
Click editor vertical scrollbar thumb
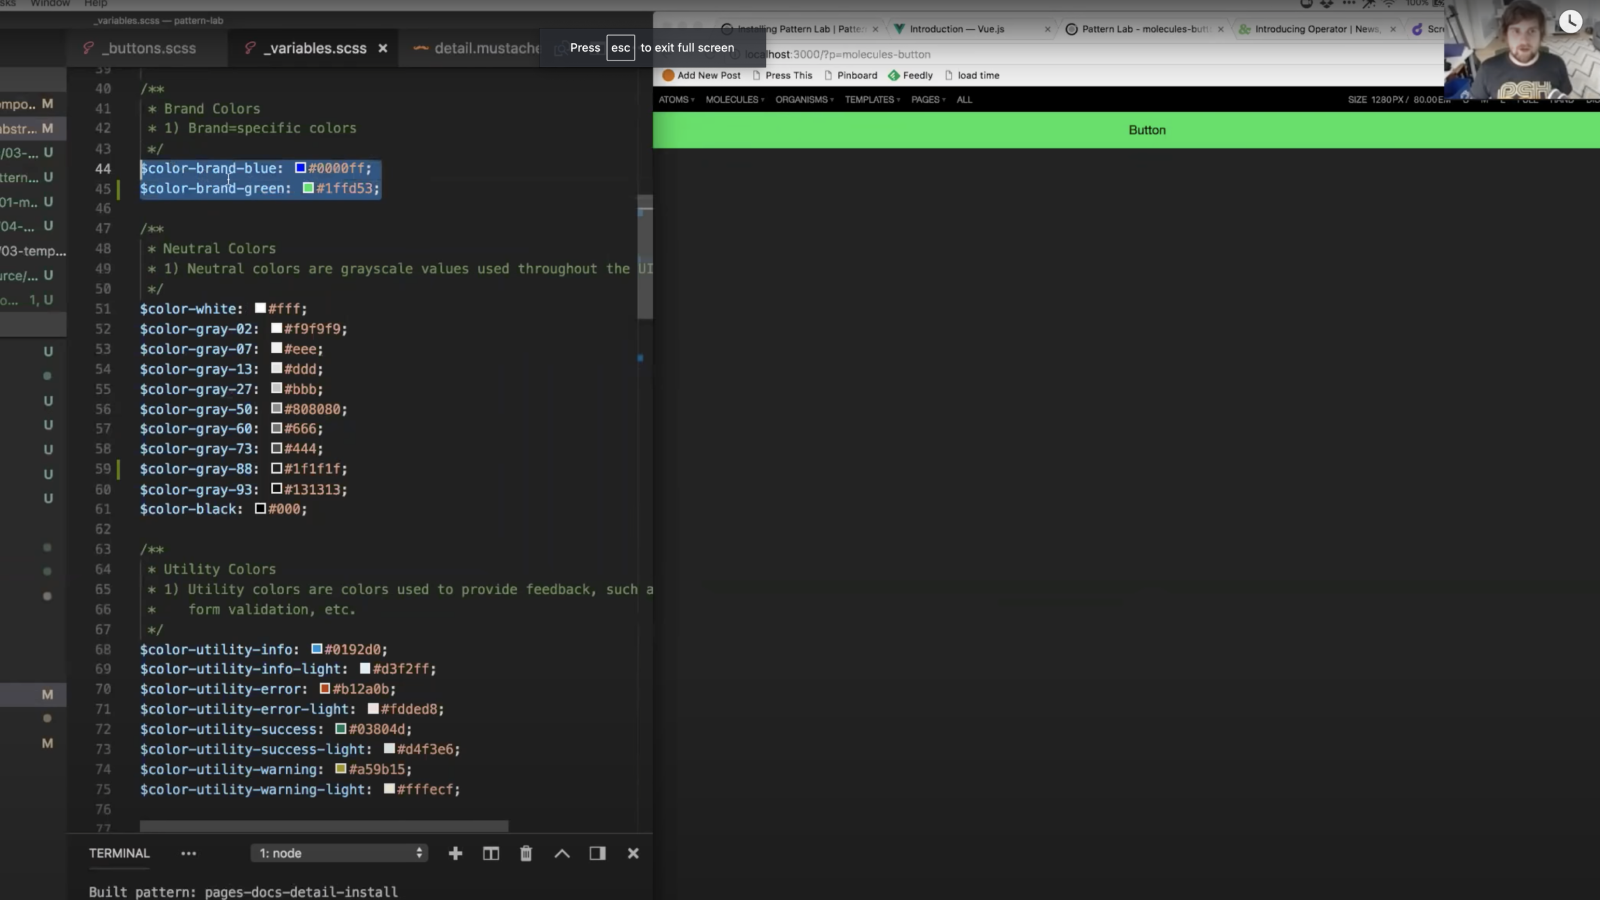click(645, 257)
